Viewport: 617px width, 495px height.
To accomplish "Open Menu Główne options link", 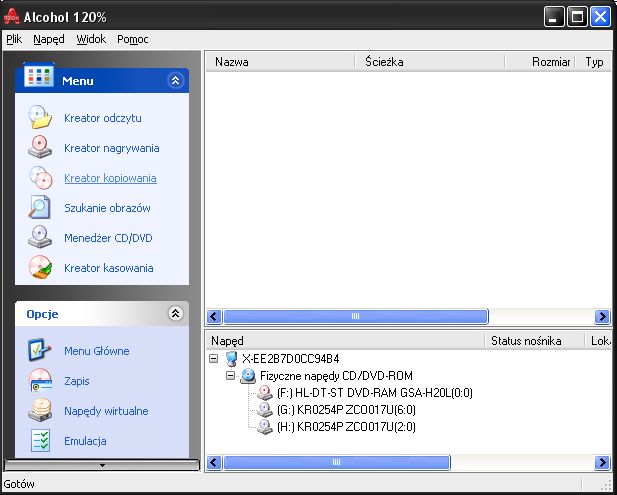I will tap(97, 351).
